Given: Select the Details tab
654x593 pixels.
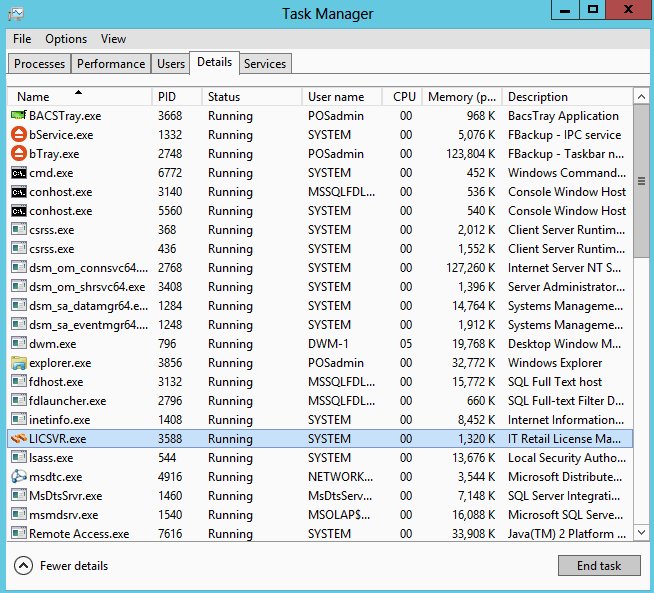Looking at the screenshot, I should click(x=214, y=62).
